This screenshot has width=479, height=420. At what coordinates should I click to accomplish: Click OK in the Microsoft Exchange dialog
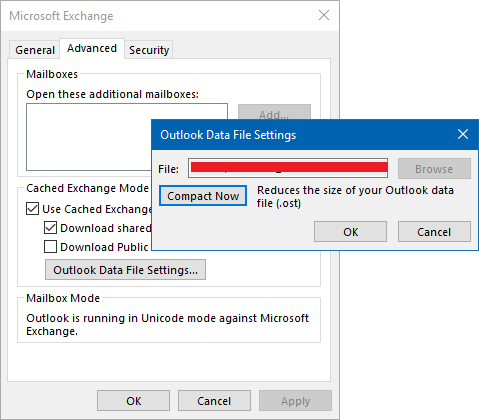click(133, 401)
